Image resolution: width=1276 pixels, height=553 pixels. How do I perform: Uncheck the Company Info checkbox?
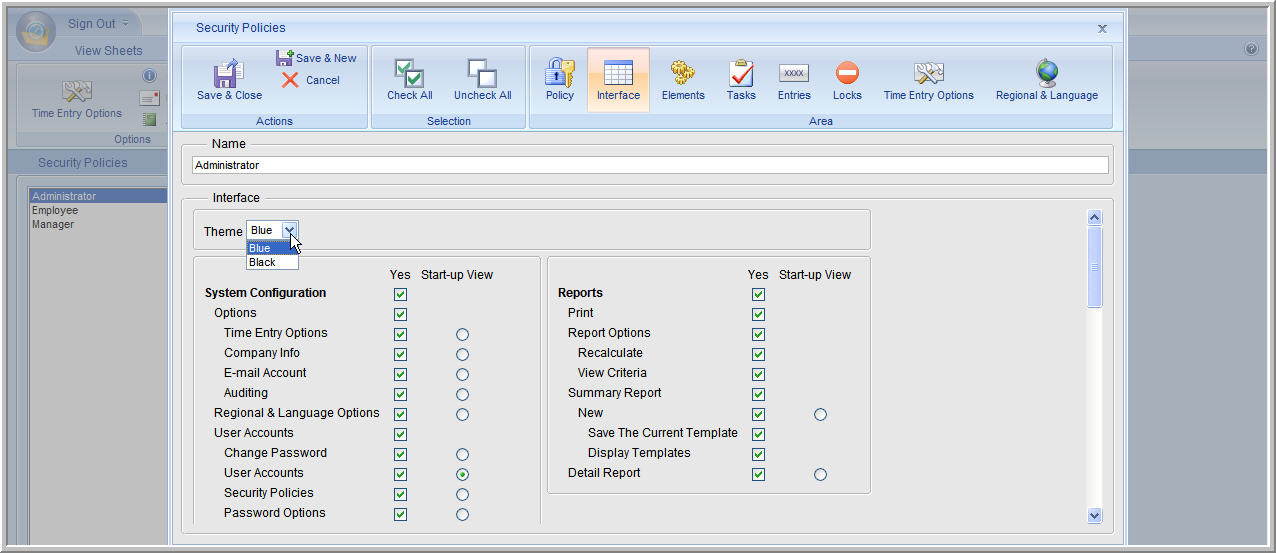[x=400, y=354]
